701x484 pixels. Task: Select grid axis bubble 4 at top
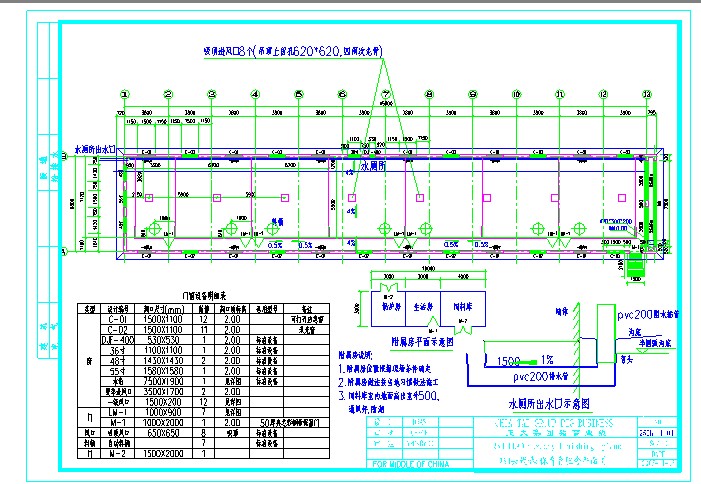255,94
